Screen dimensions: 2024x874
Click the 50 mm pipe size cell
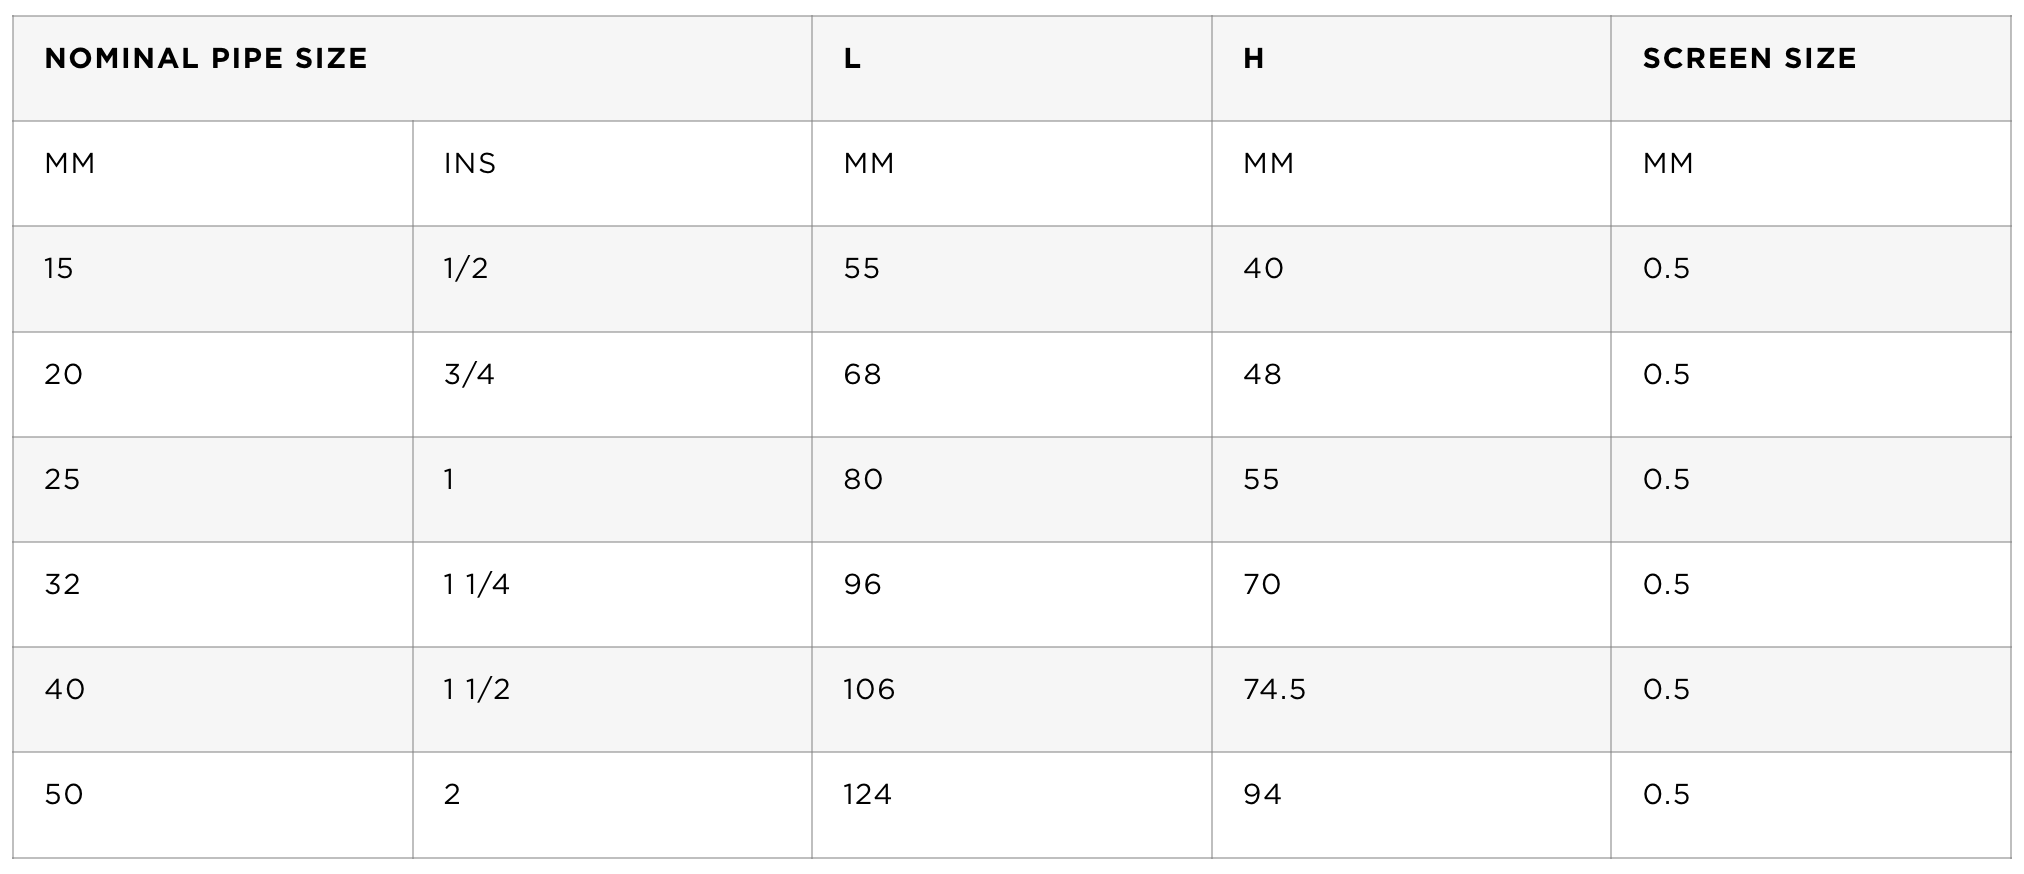point(213,805)
